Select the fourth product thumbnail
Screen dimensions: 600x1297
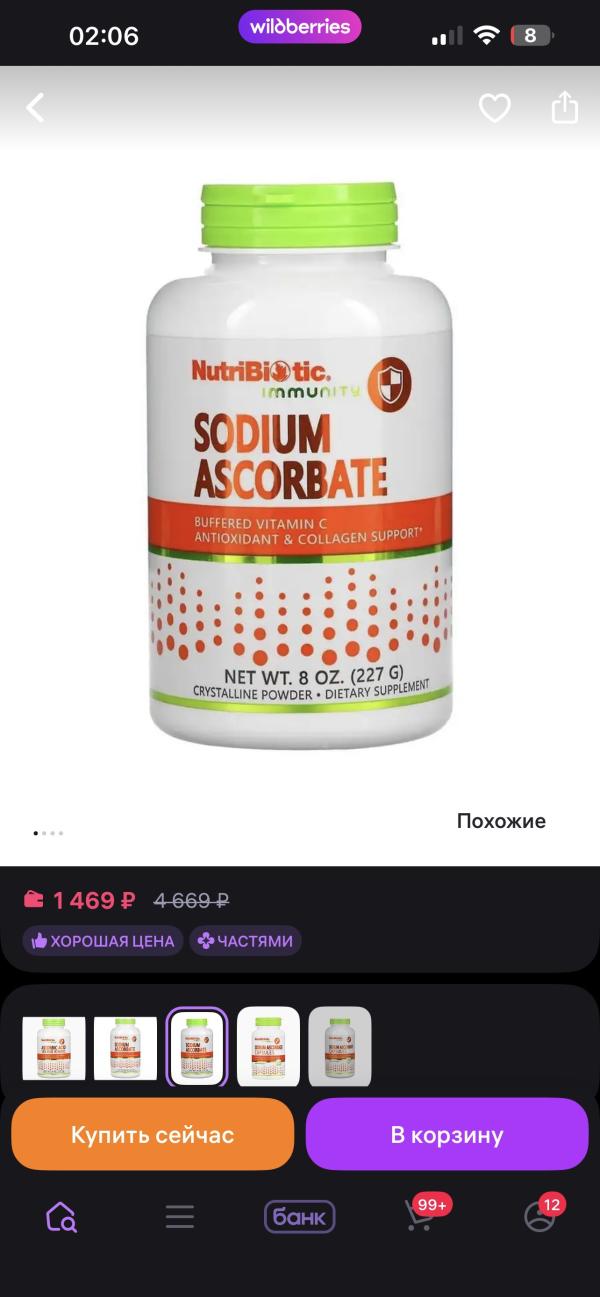(268, 1047)
